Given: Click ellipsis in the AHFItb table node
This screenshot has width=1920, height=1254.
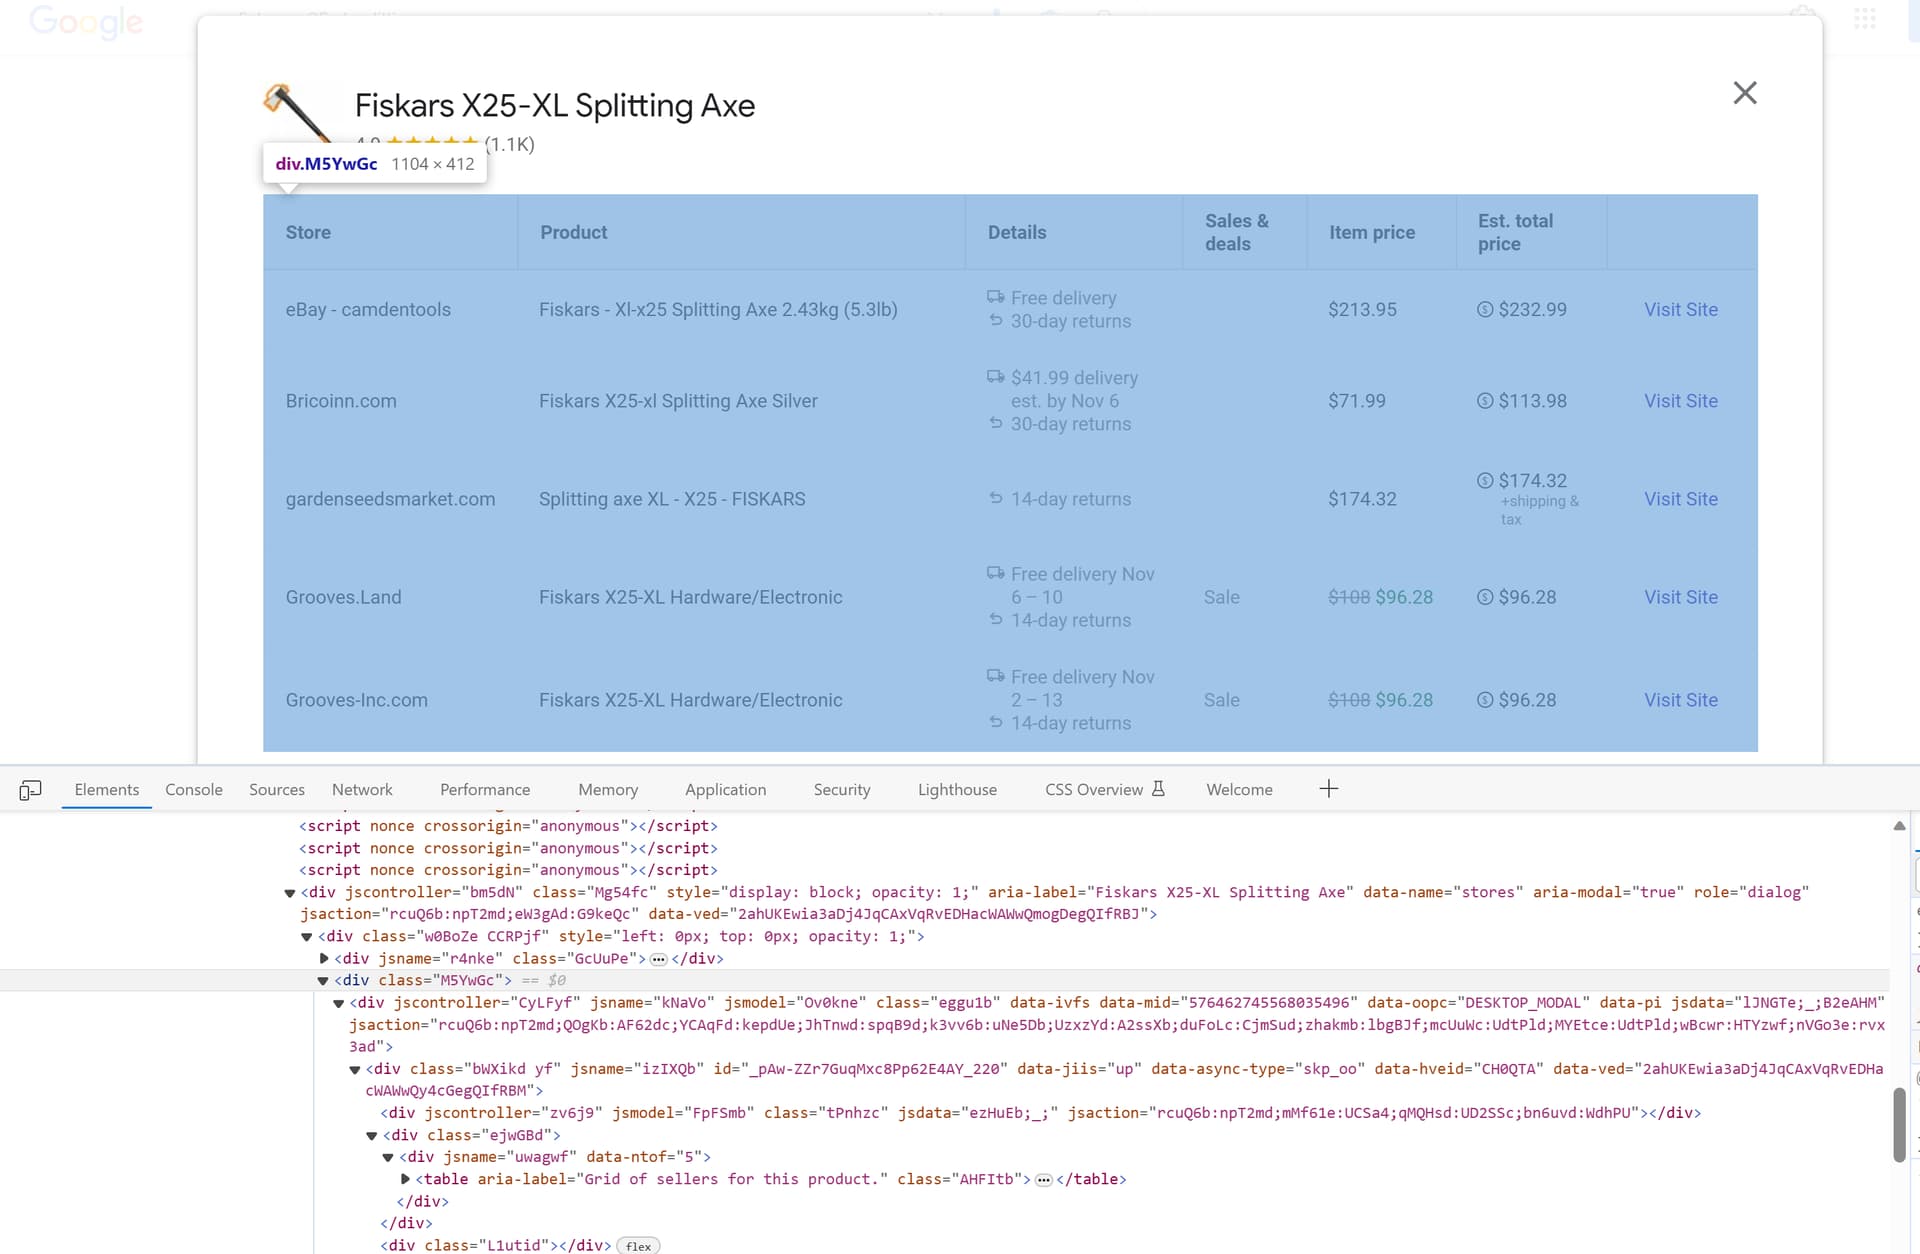Looking at the screenshot, I should [1043, 1180].
